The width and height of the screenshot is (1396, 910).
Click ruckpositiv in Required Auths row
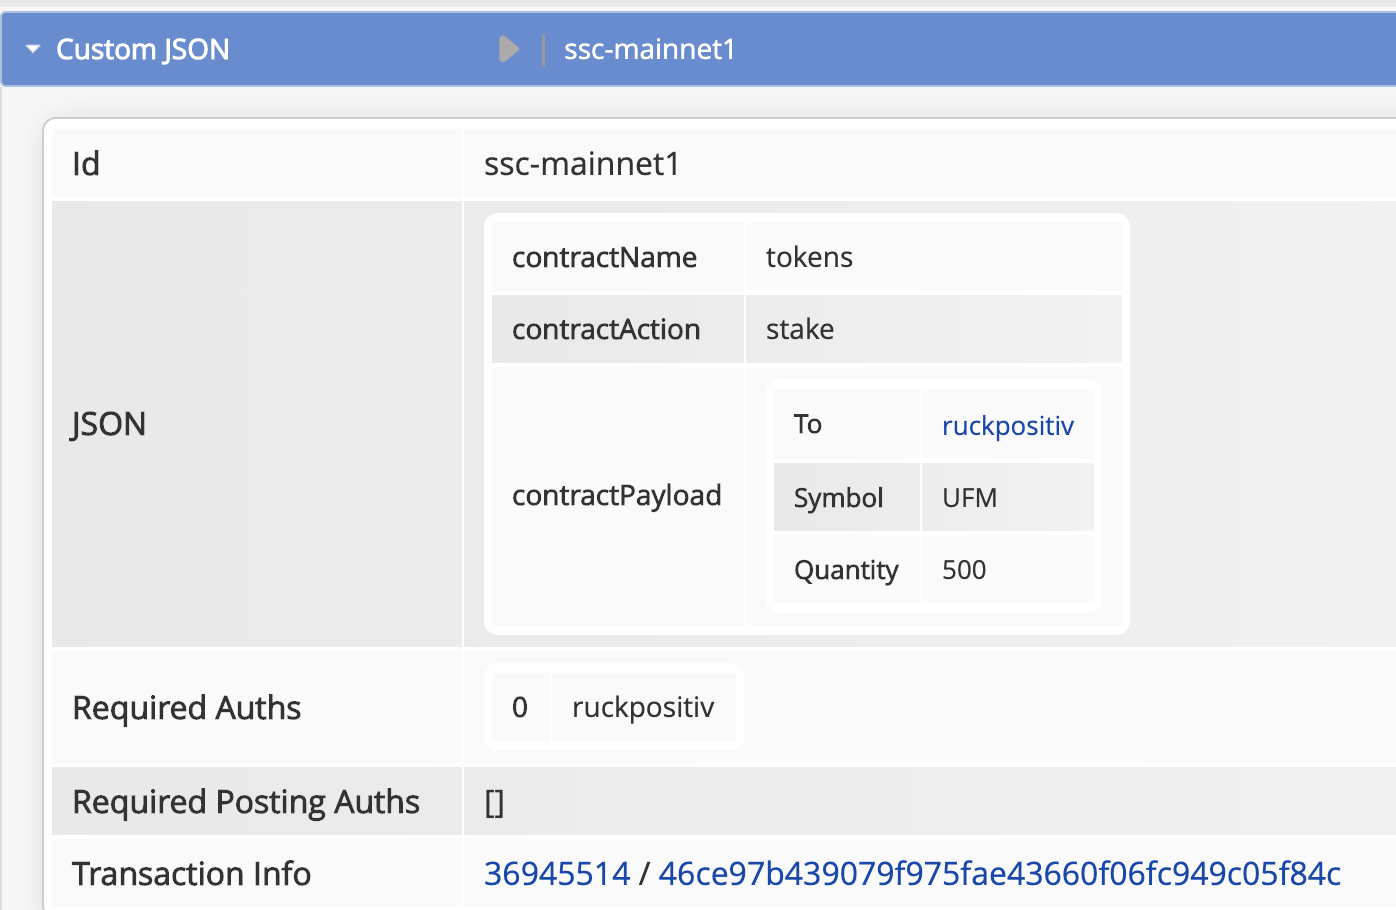tap(643, 708)
